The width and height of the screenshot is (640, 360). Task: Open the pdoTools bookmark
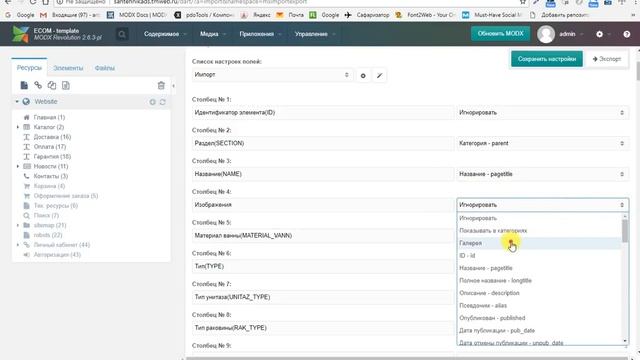pyautogui.click(x=204, y=15)
